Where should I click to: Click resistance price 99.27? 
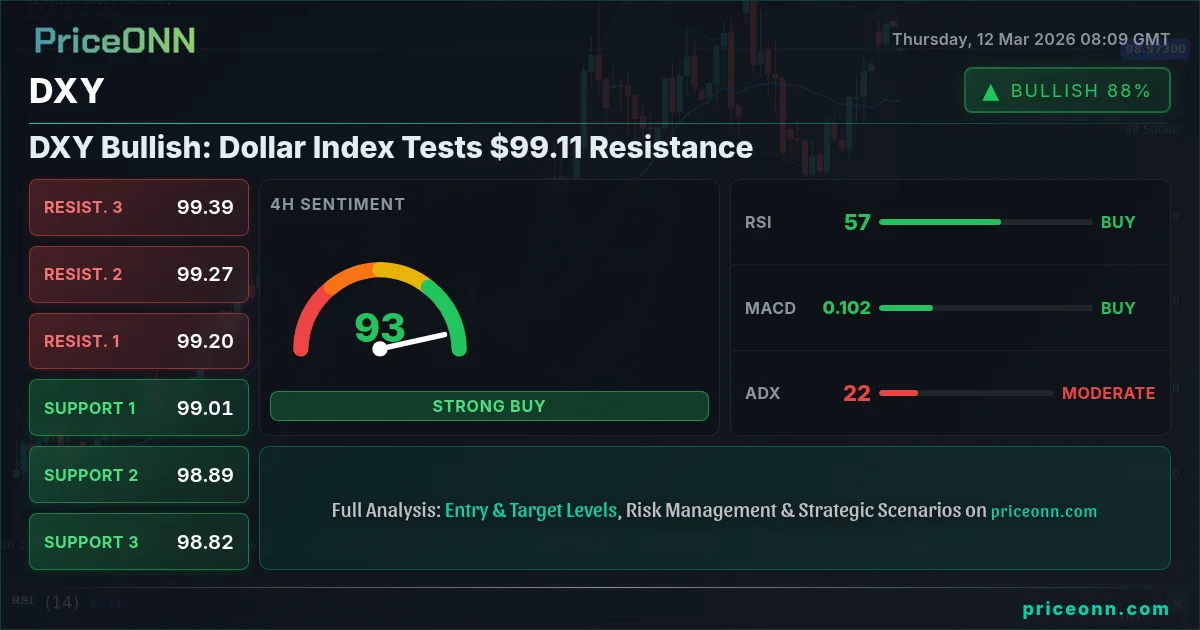pyautogui.click(x=205, y=274)
